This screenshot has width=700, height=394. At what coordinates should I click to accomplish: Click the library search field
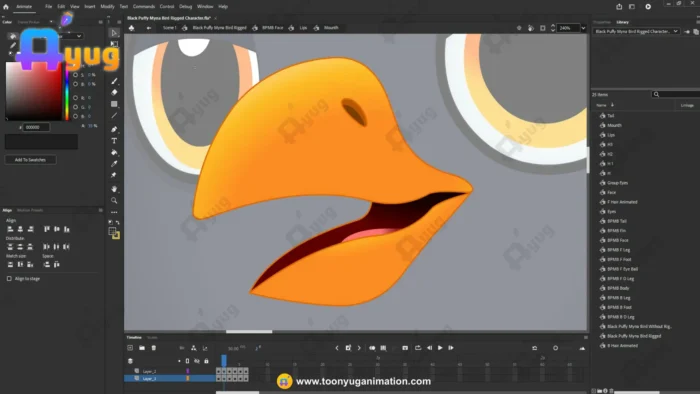point(676,94)
